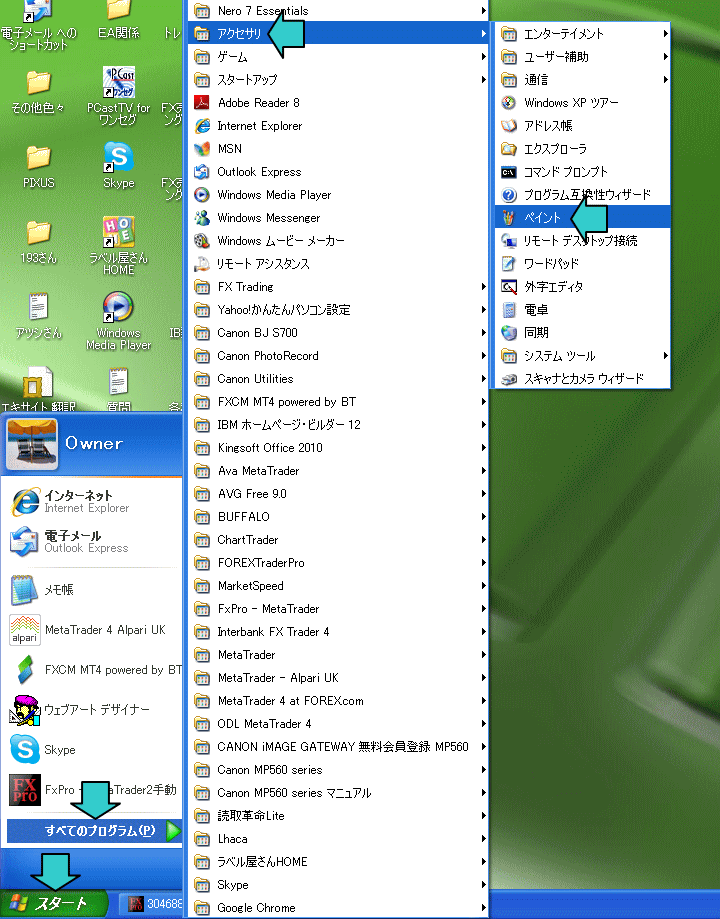
Task: Open the PIXUS folder on desktop
Action: 39,166
